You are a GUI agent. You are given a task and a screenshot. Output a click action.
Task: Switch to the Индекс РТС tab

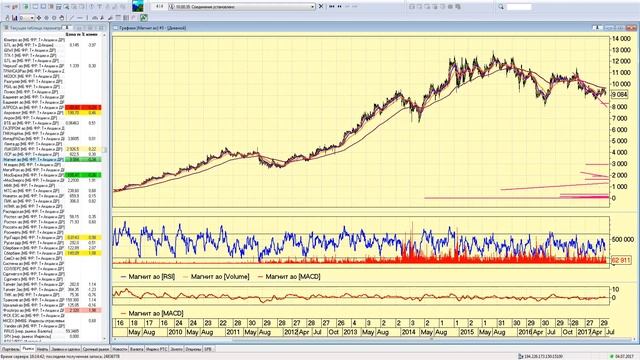point(157,349)
